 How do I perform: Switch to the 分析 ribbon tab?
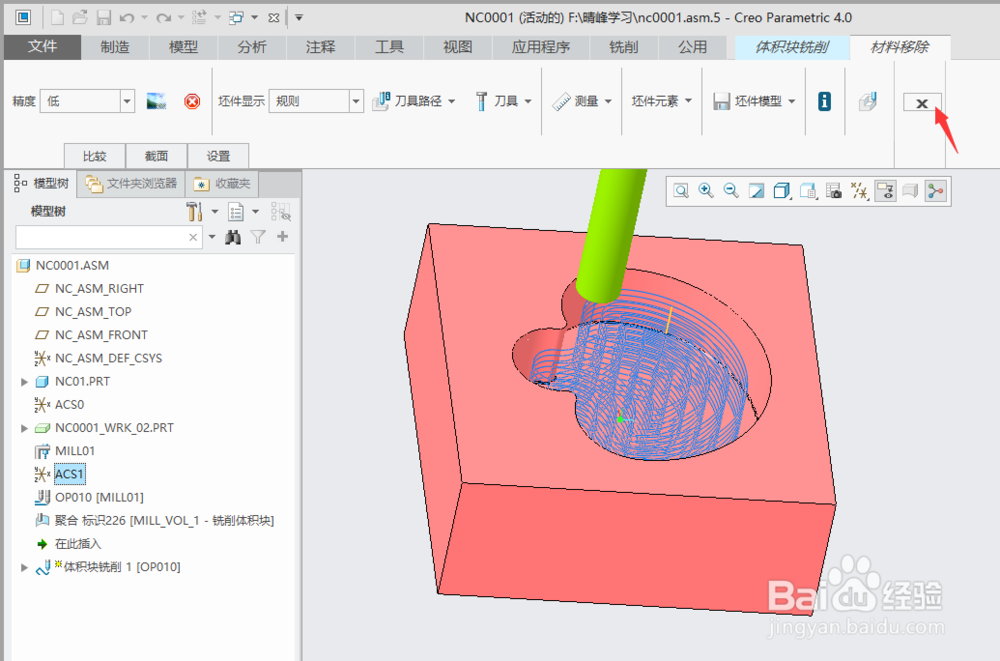(x=252, y=47)
